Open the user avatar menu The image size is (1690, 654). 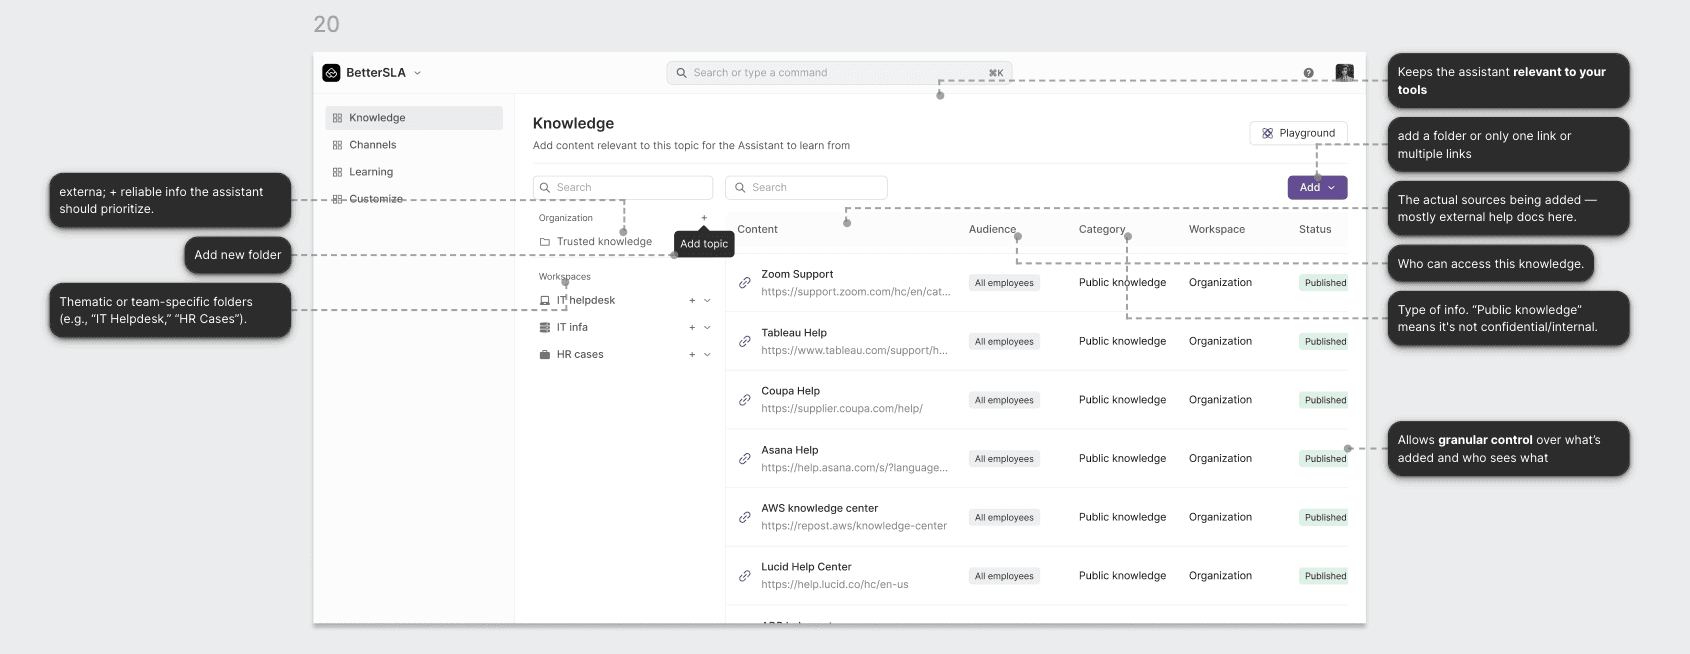click(1344, 72)
